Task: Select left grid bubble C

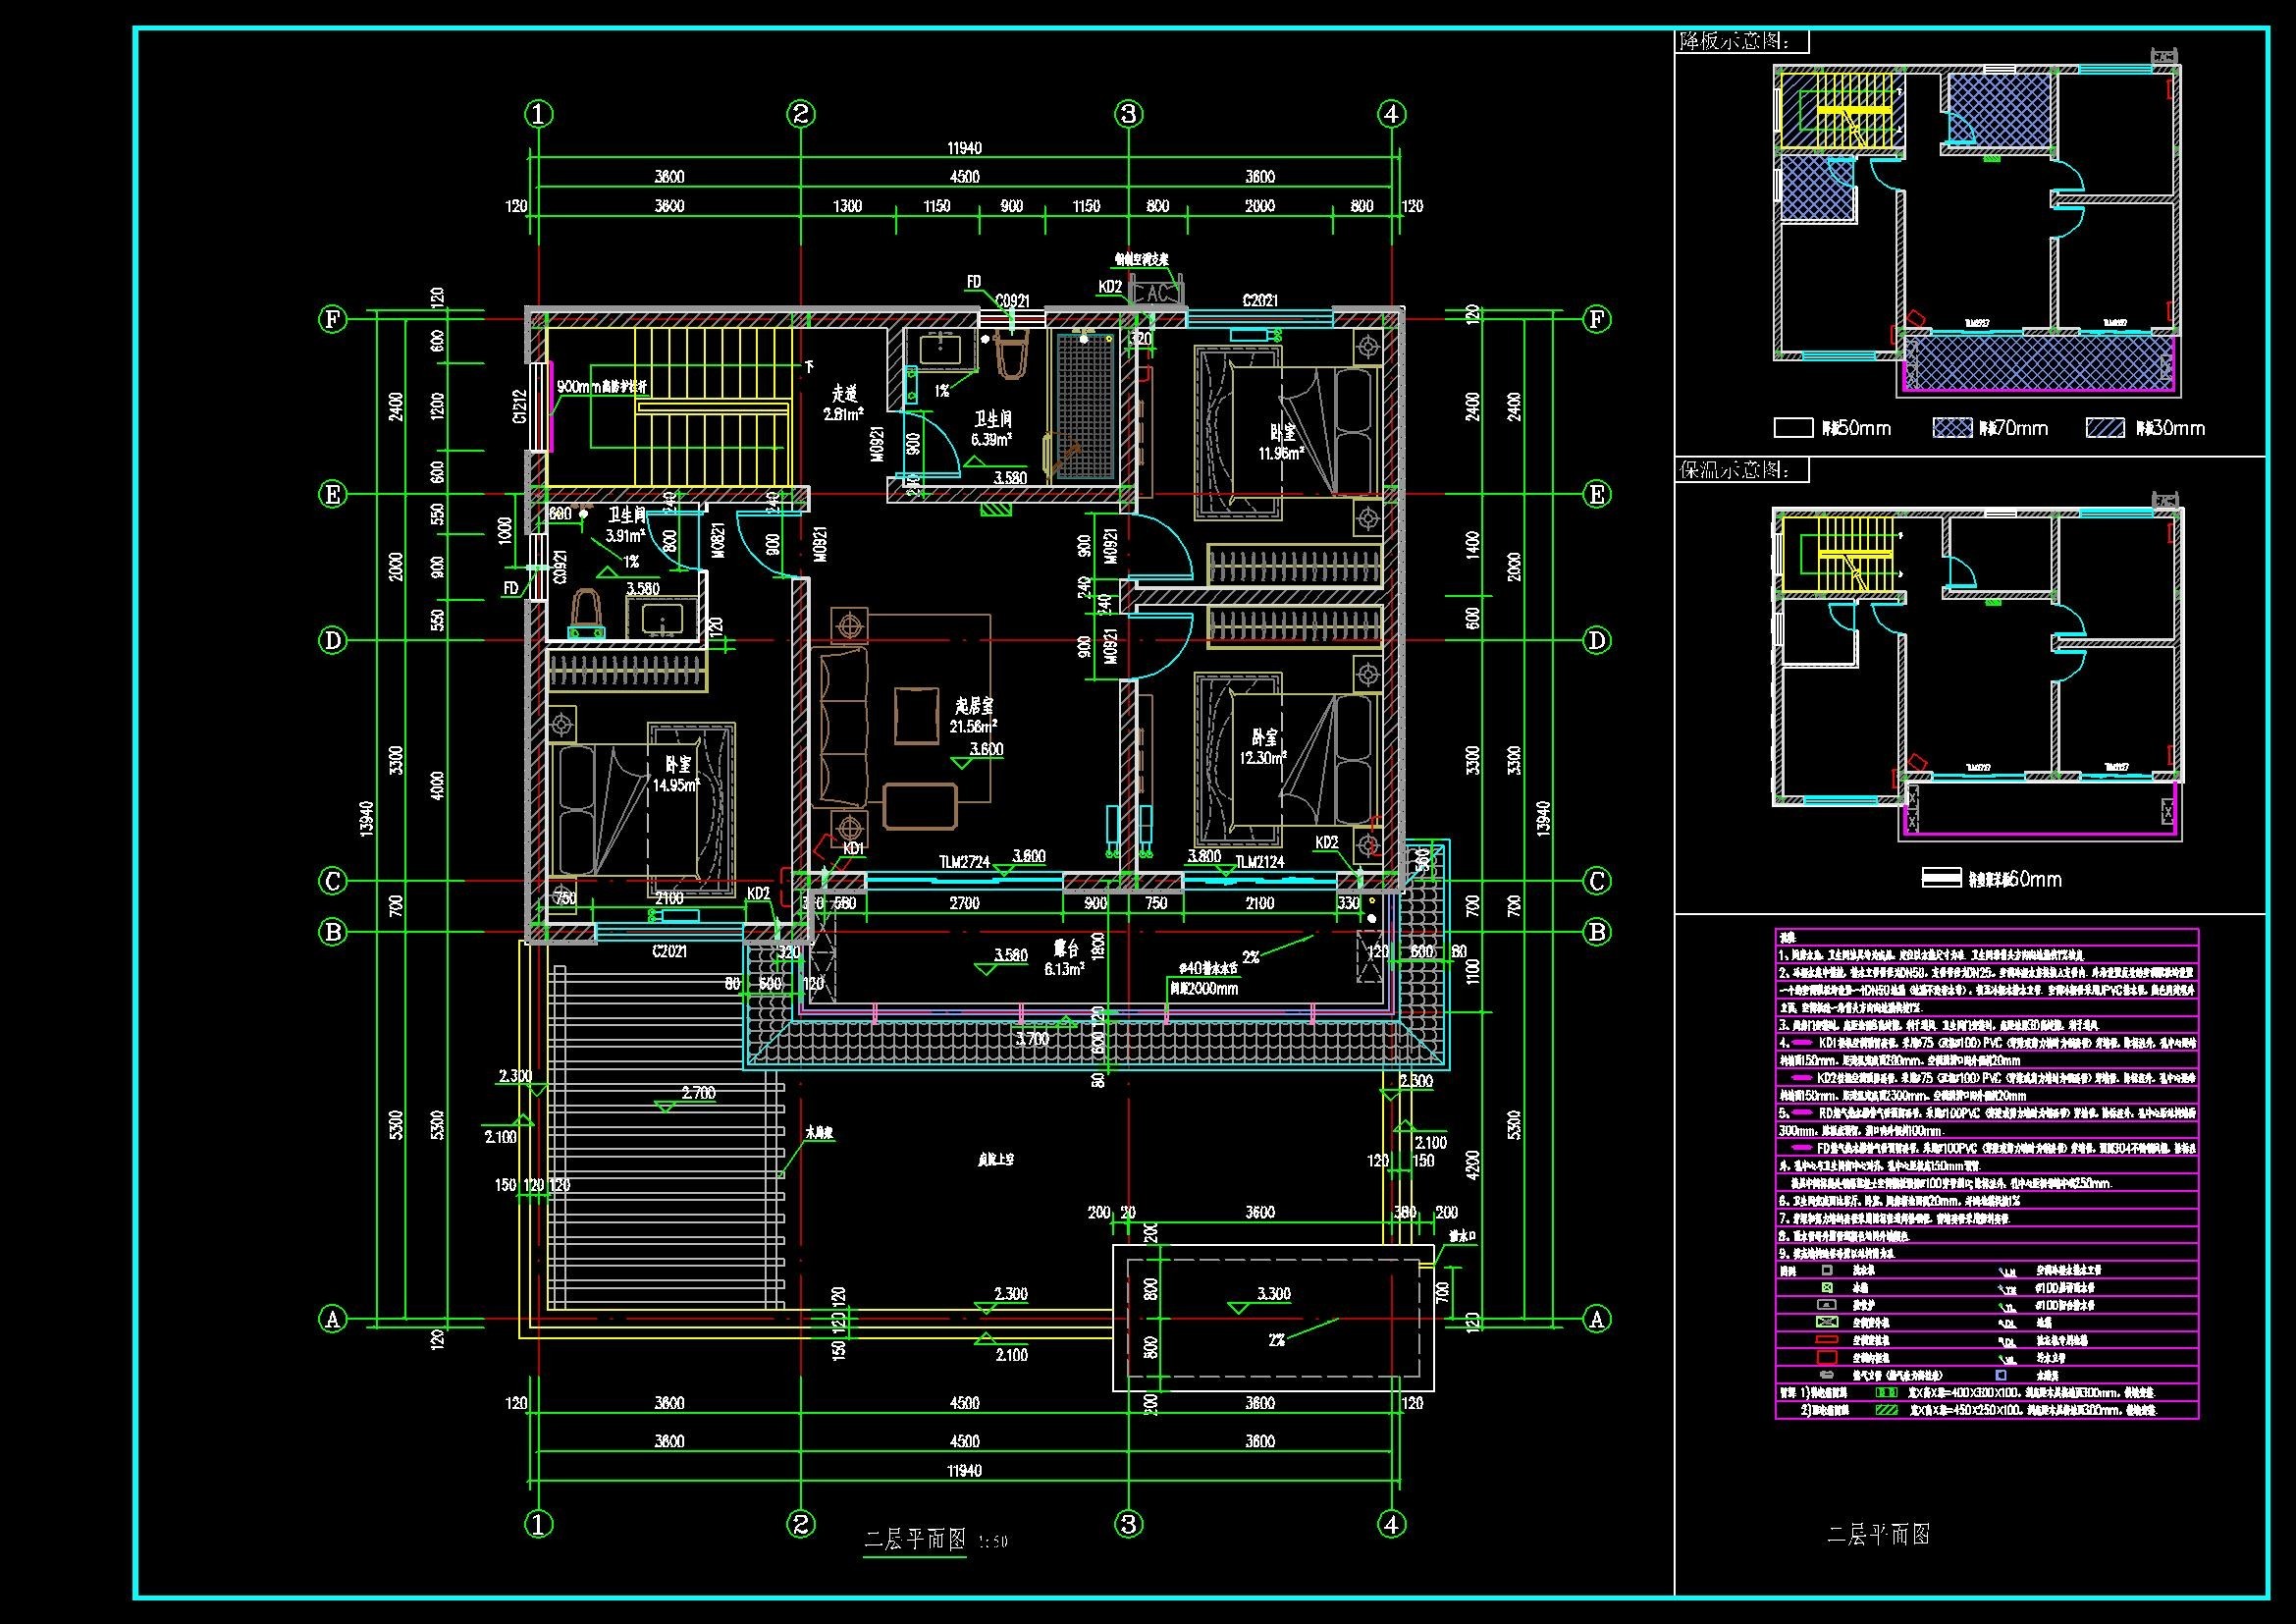Action: (332, 881)
